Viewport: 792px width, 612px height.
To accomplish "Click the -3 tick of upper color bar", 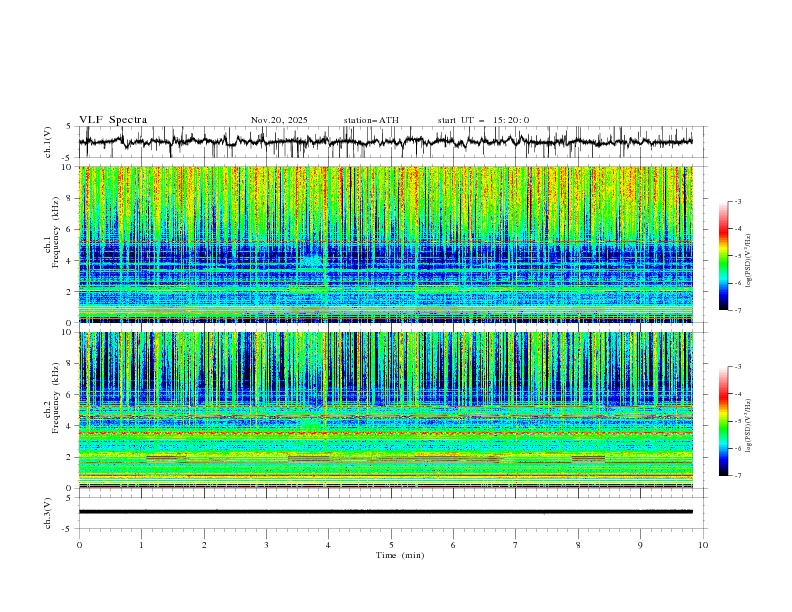I will [x=737, y=201].
